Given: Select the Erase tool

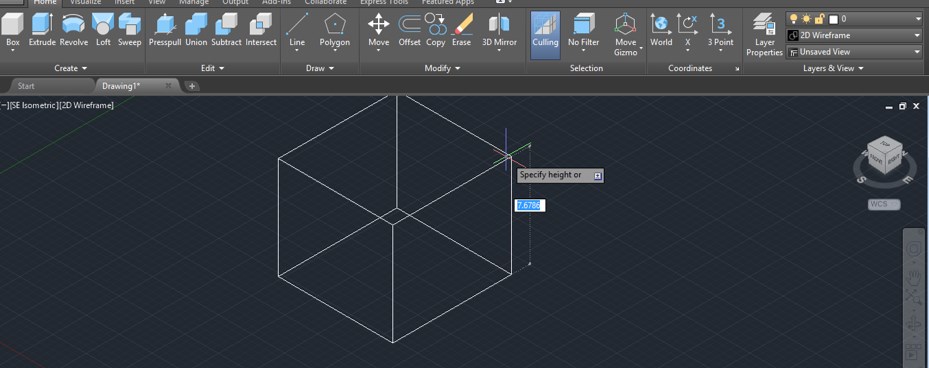Looking at the screenshot, I should coord(462,30).
